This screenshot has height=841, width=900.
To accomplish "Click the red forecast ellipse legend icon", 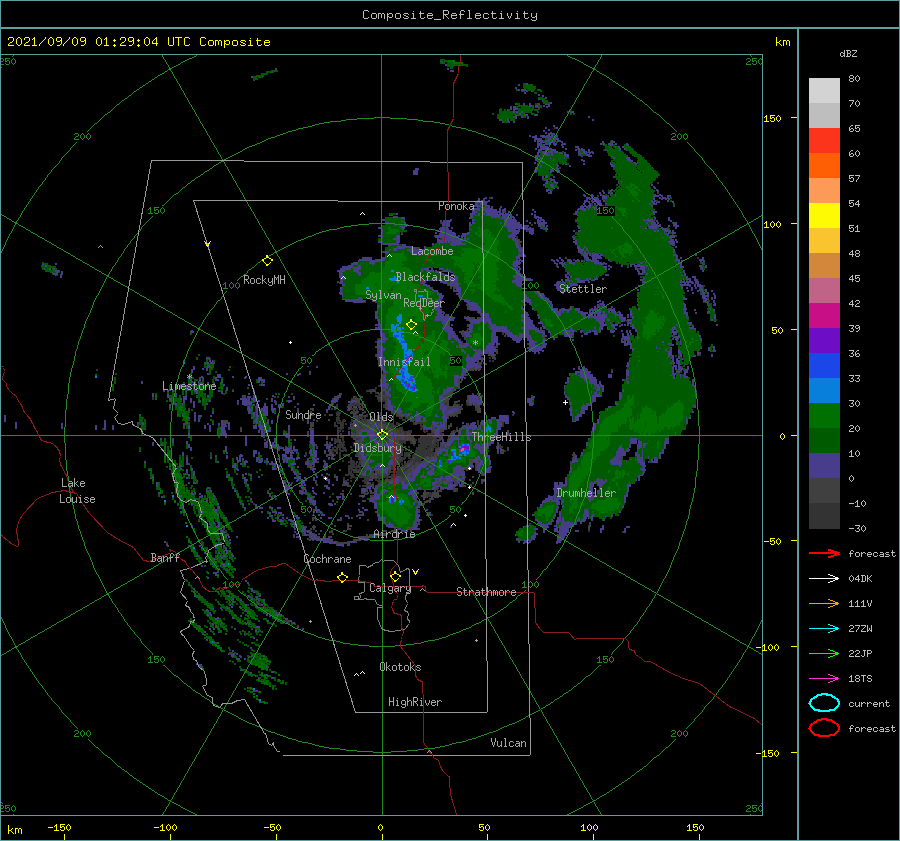I will click(x=824, y=728).
